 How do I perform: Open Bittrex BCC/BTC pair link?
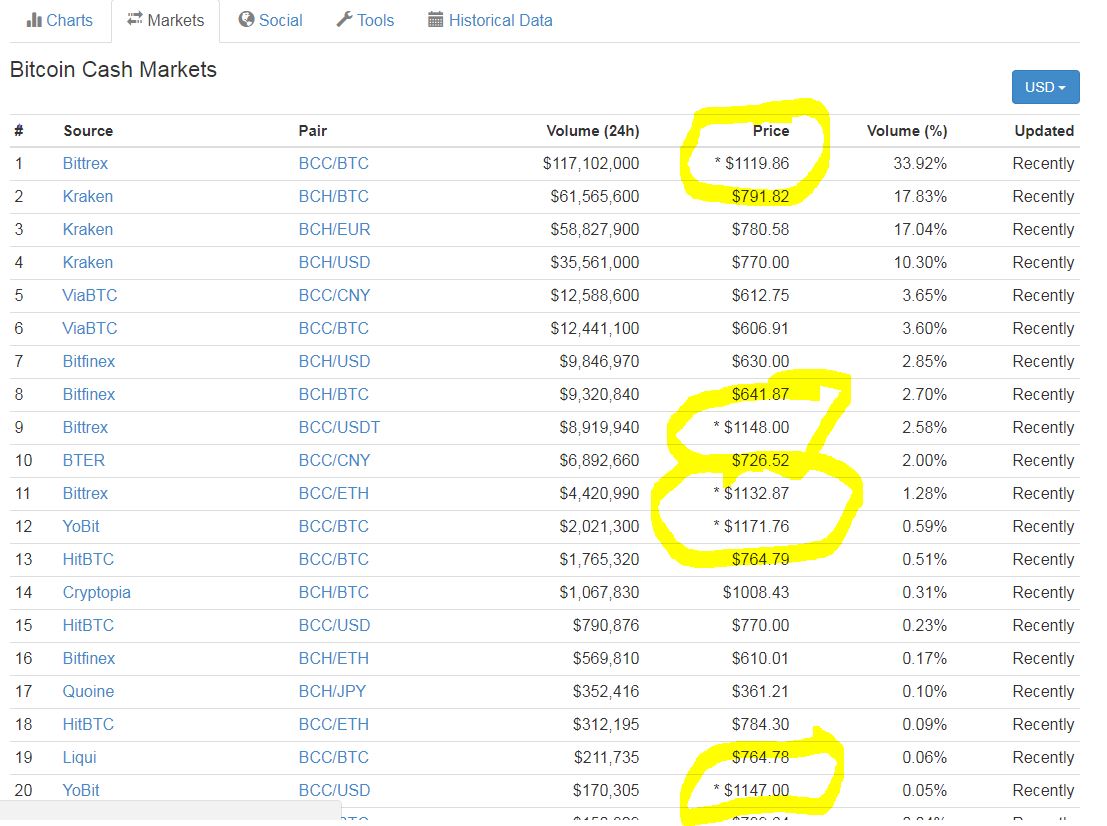click(x=333, y=164)
